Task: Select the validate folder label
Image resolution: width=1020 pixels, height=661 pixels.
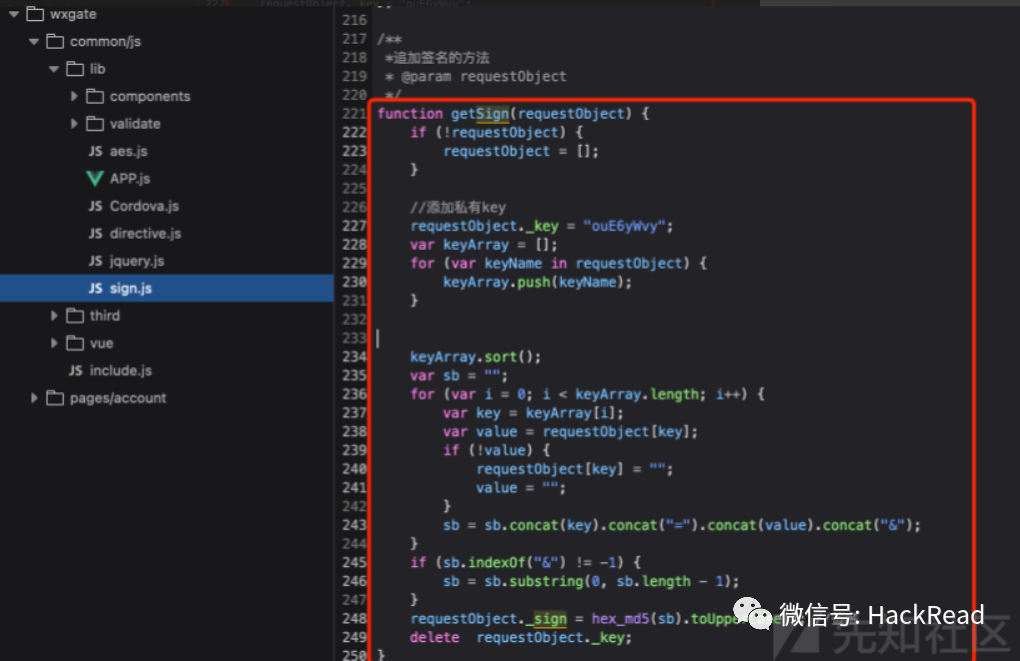Action: click(135, 124)
